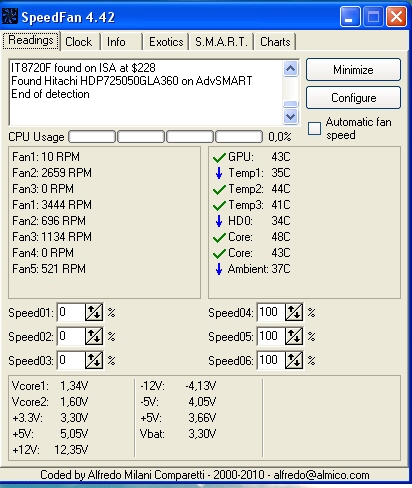Click the 'Fan1: 10 RPM' reading
The height and width of the screenshot is (488, 412).
46,157
